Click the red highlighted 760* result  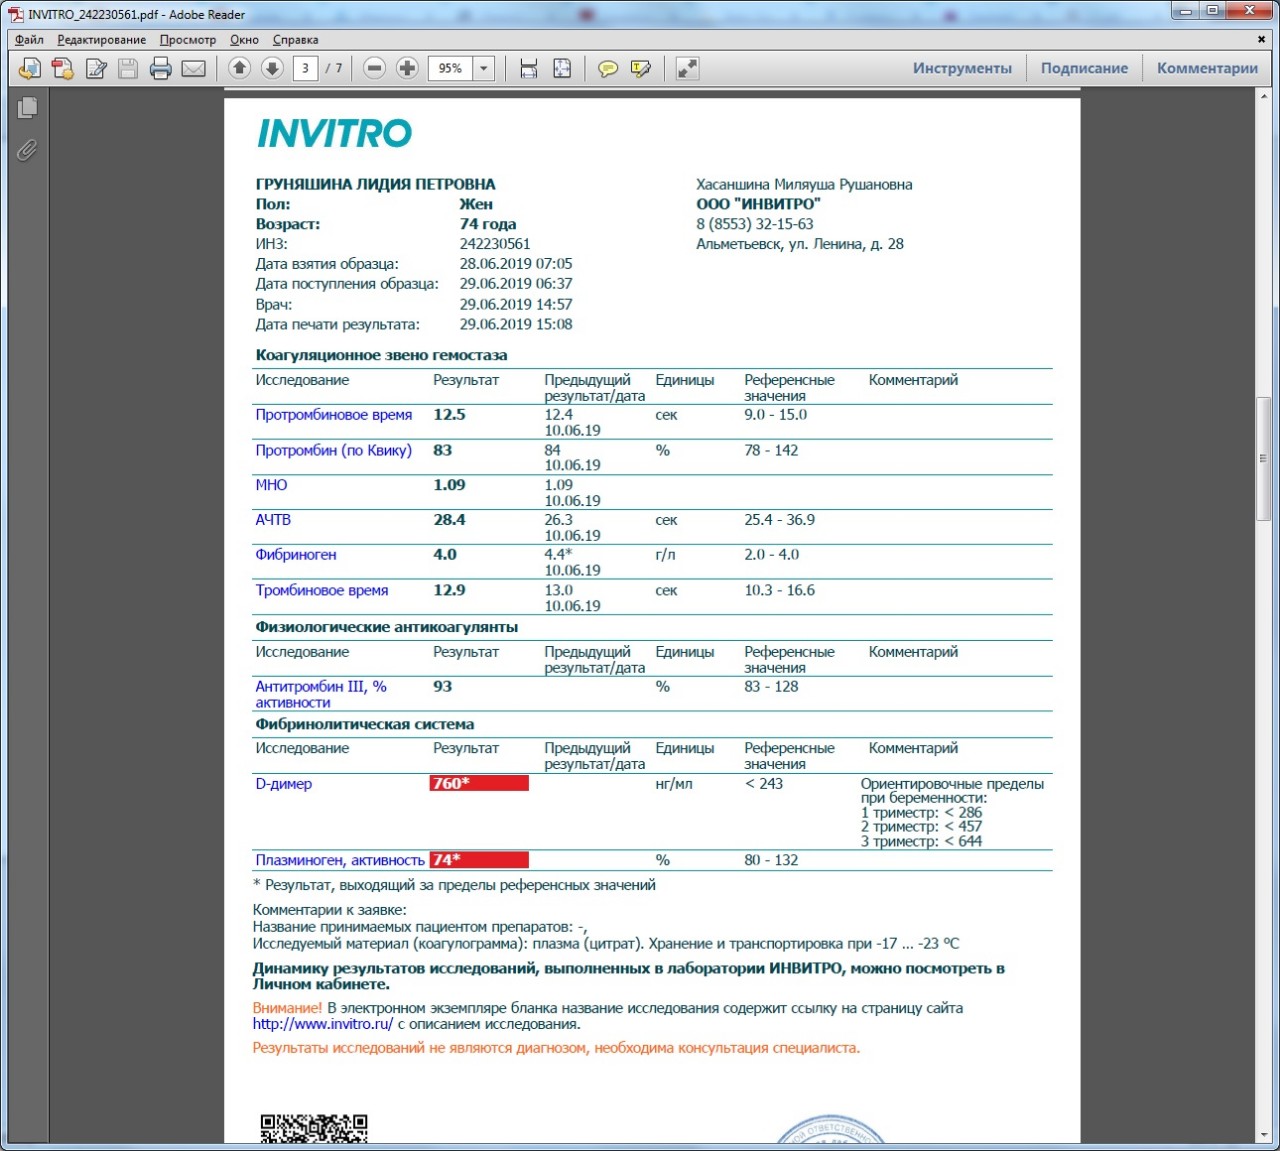(479, 783)
